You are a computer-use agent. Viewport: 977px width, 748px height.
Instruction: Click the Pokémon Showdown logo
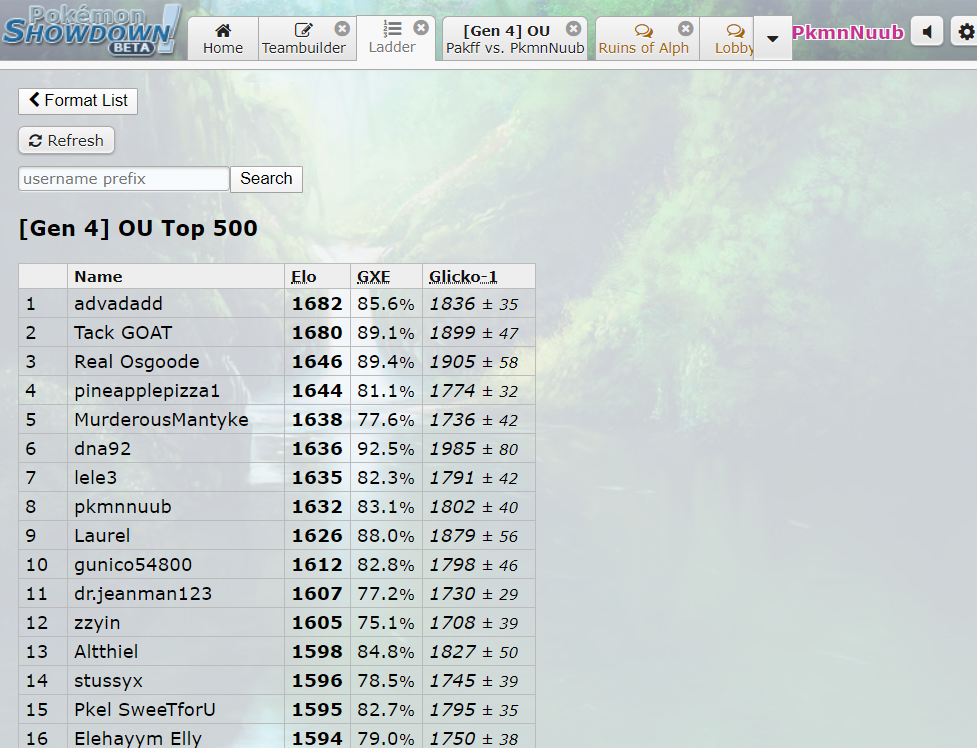tap(92, 30)
